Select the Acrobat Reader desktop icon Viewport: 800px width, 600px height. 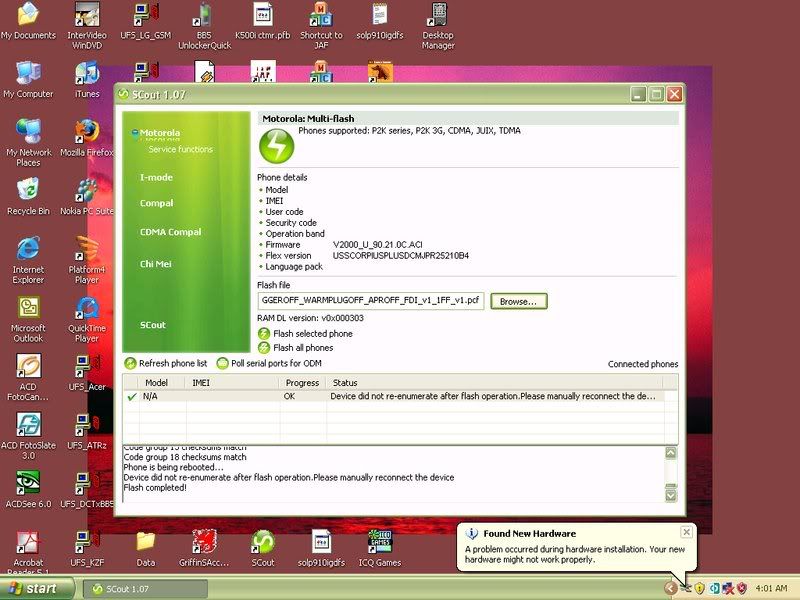pos(28,553)
